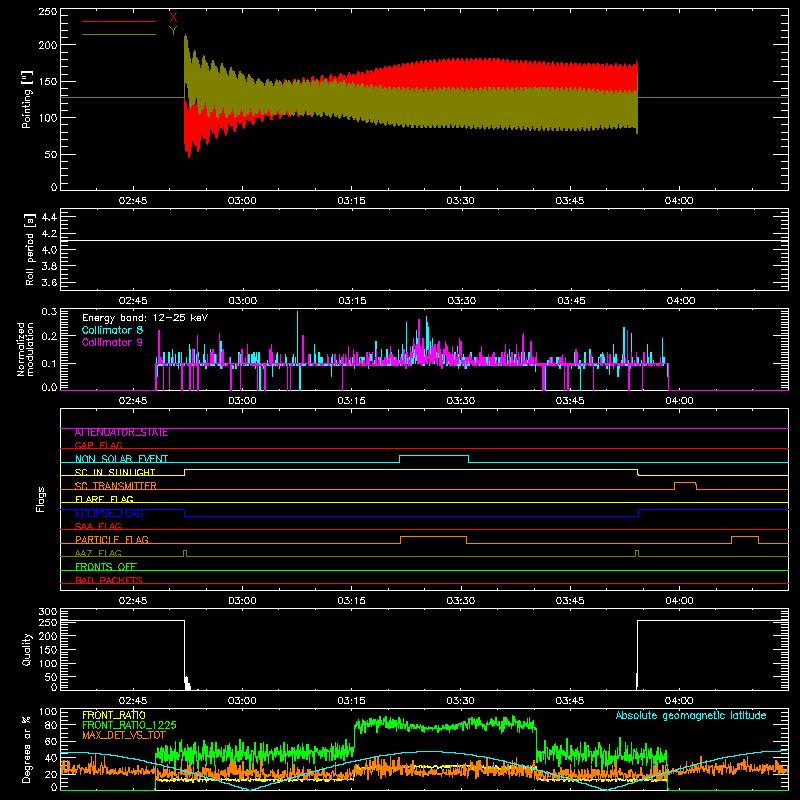Select the BAD_PACKETS flag label

pyautogui.click(x=109, y=580)
